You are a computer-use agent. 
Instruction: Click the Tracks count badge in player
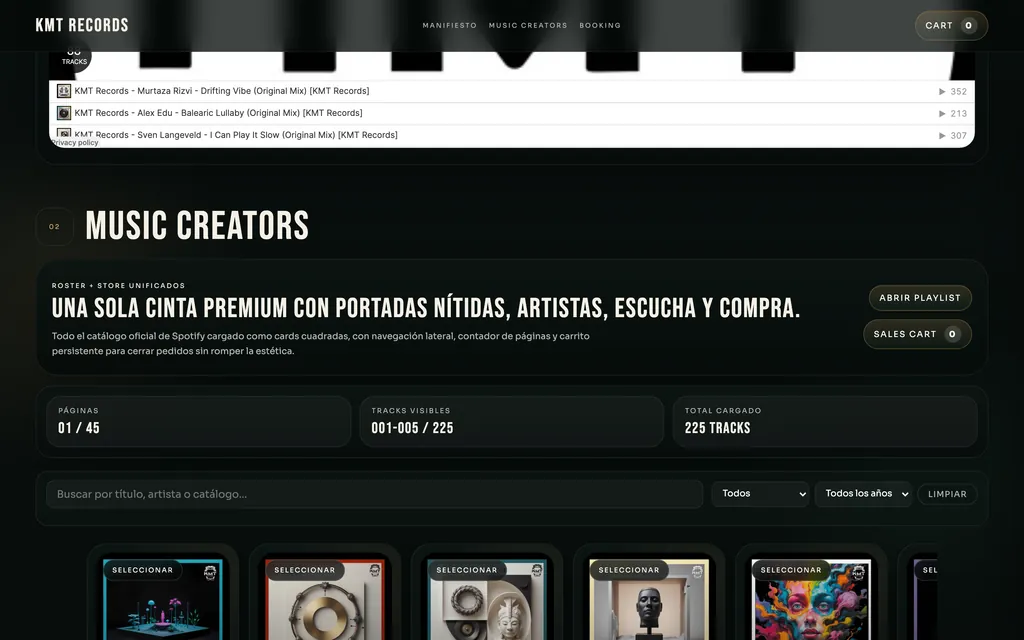pos(74,57)
